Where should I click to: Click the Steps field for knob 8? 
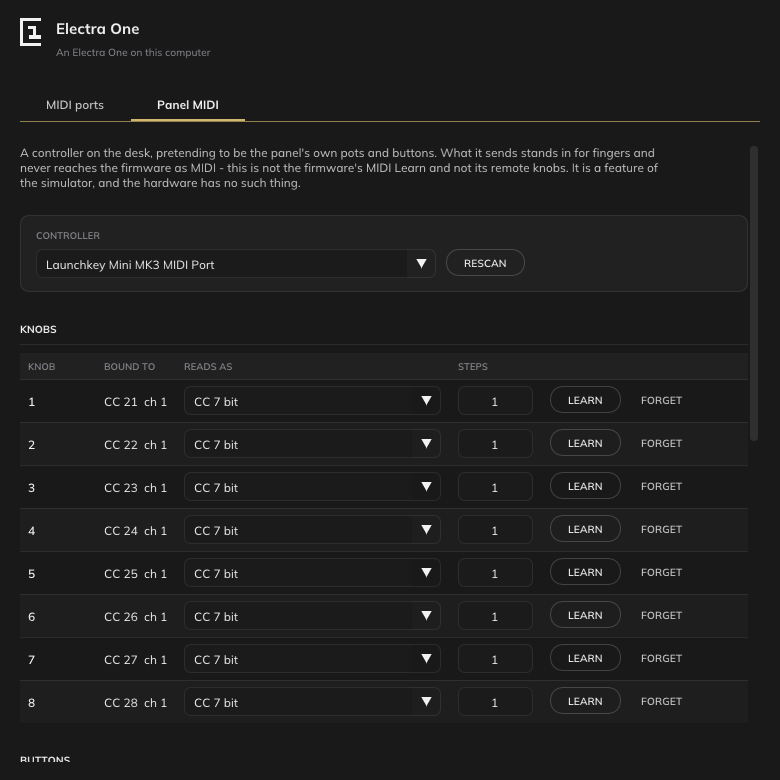[x=495, y=701]
